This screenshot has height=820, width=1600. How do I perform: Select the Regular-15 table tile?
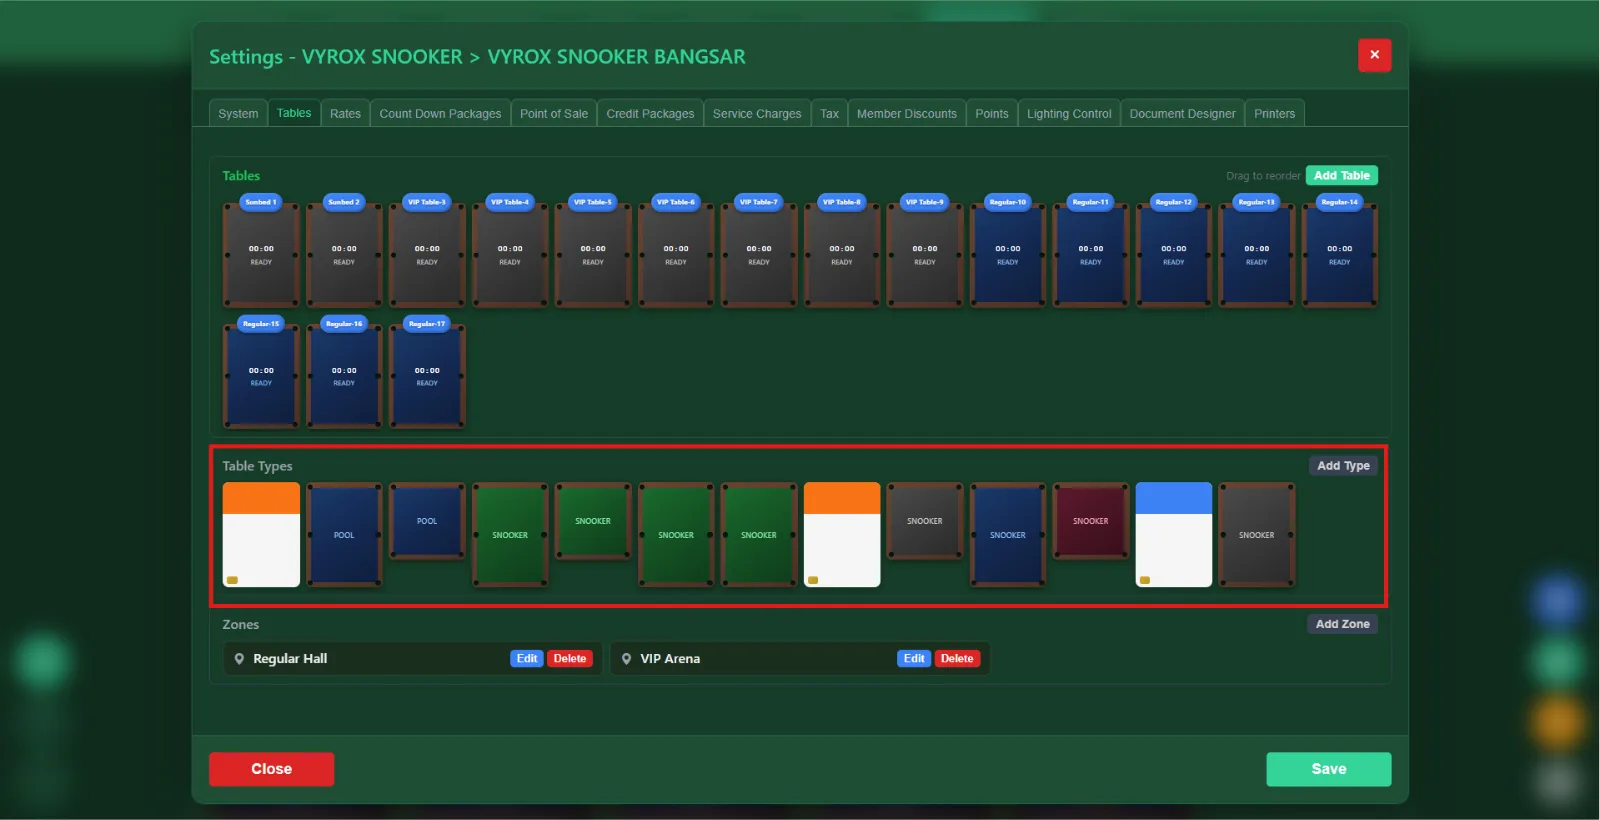coord(261,376)
